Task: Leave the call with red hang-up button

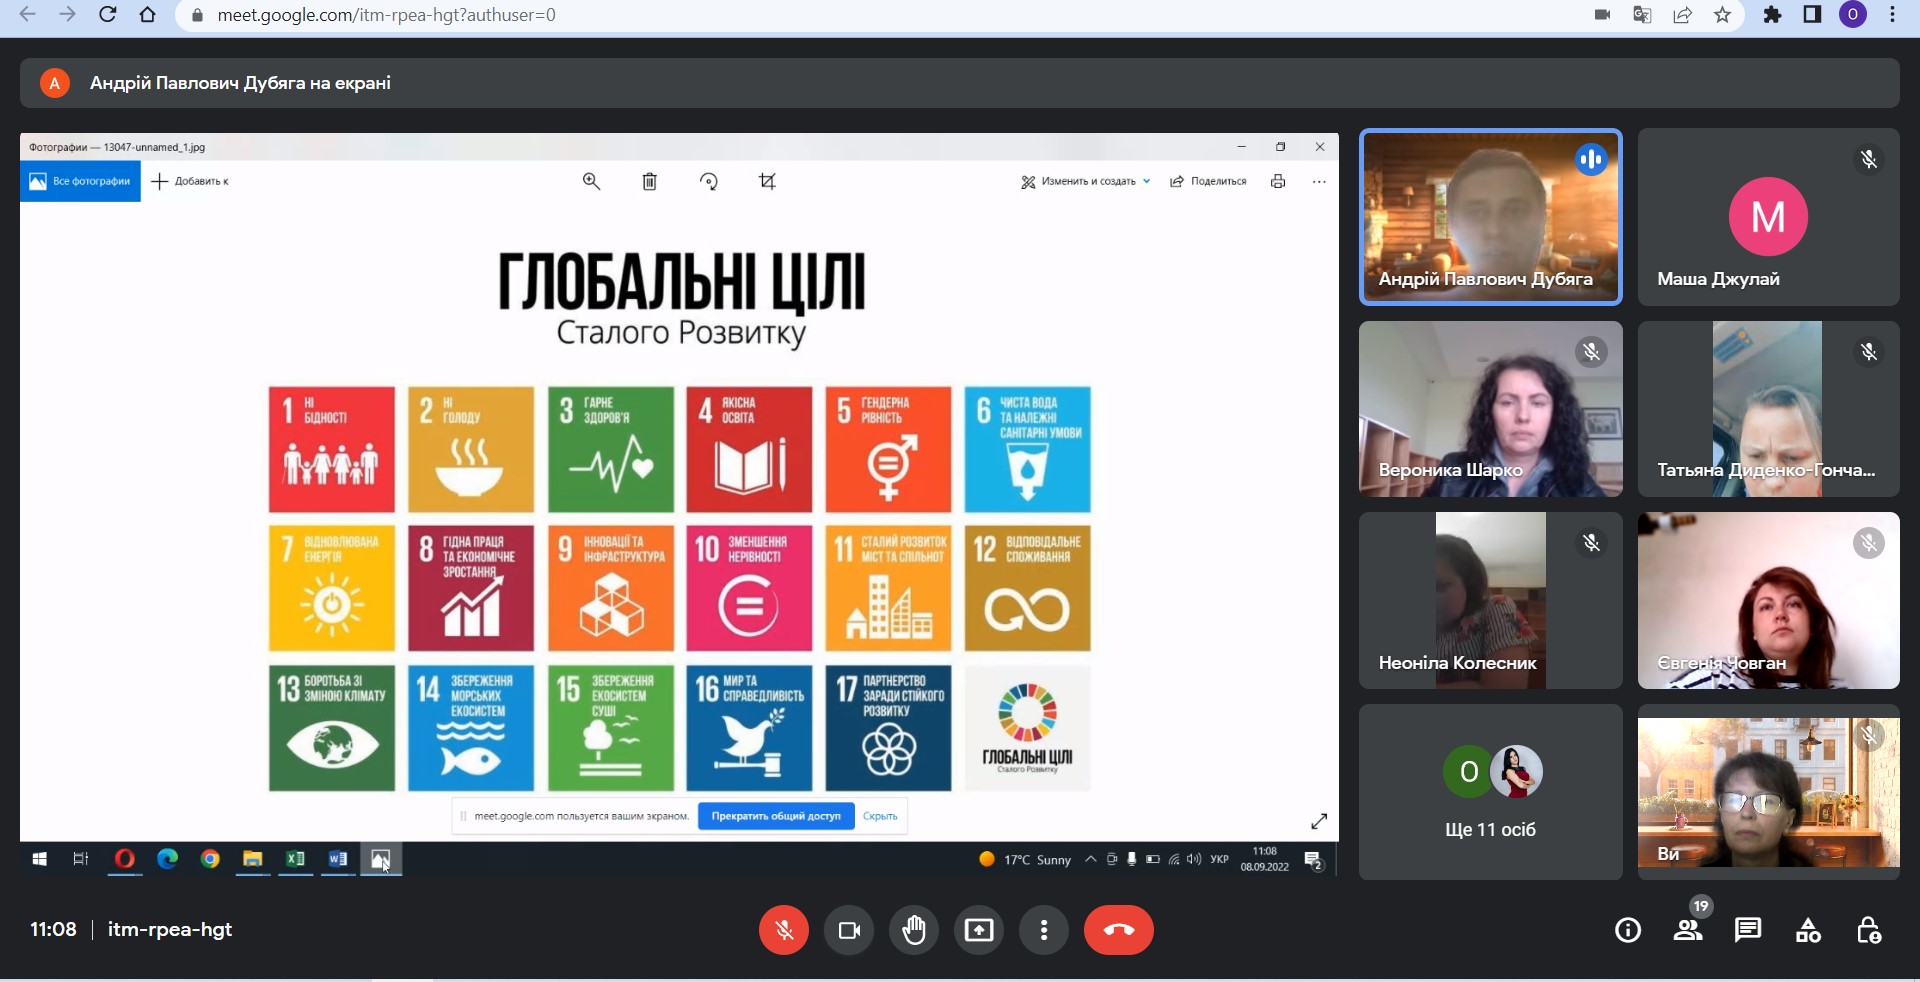Action: pyautogui.click(x=1119, y=930)
